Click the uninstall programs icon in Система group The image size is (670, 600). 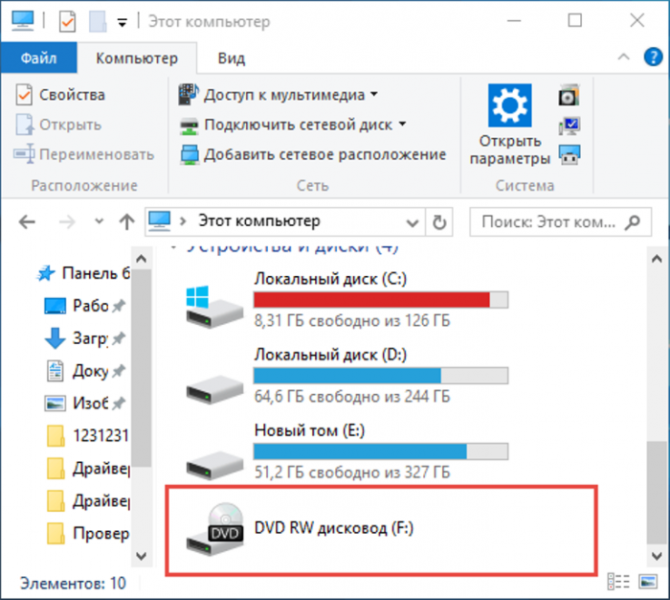point(569,95)
